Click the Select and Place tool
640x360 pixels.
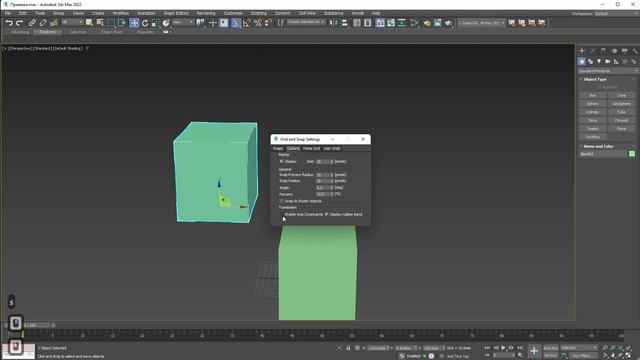point(166,23)
